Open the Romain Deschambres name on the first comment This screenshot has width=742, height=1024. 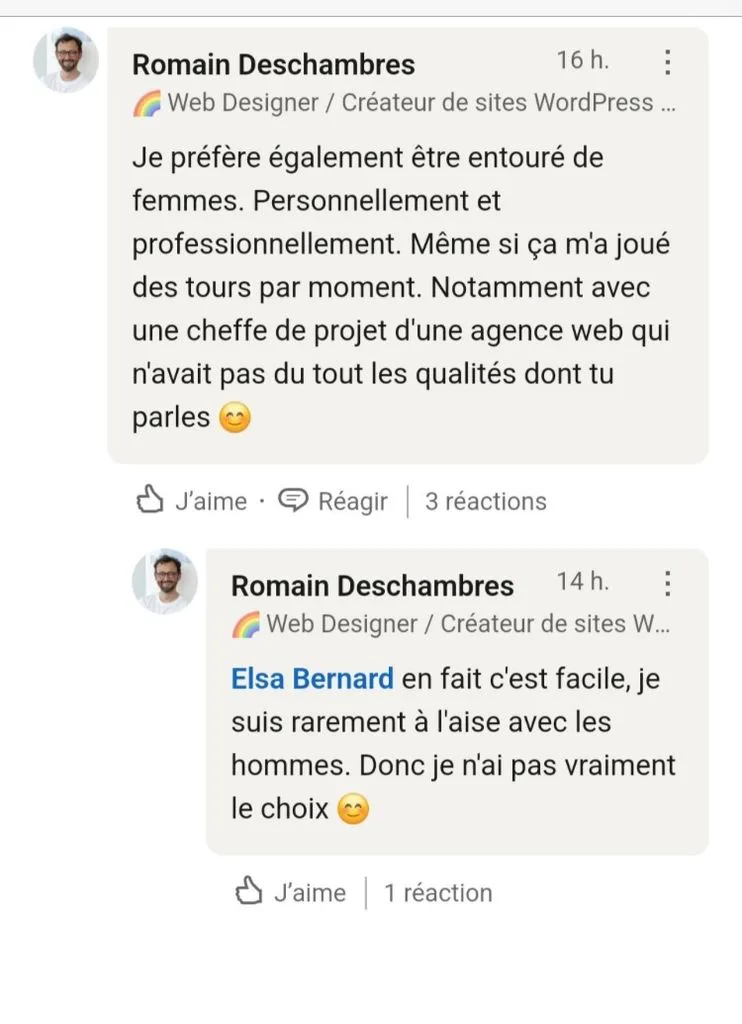pos(274,65)
